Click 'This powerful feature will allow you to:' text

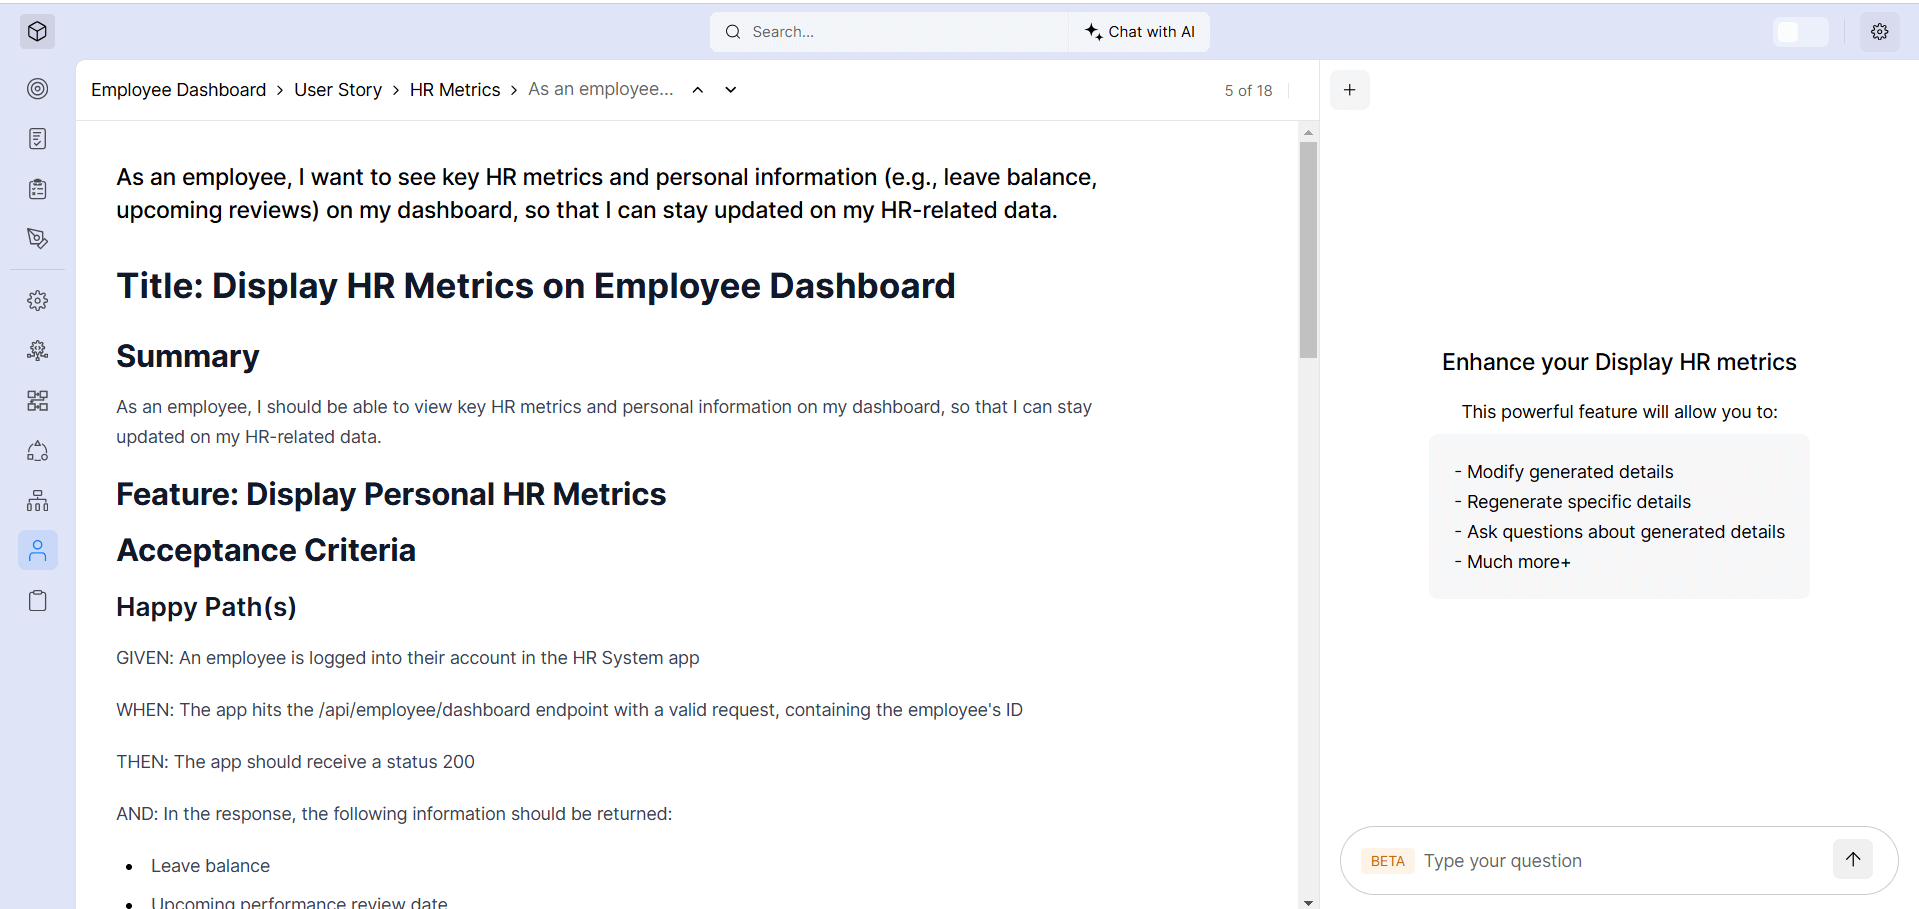click(1619, 412)
